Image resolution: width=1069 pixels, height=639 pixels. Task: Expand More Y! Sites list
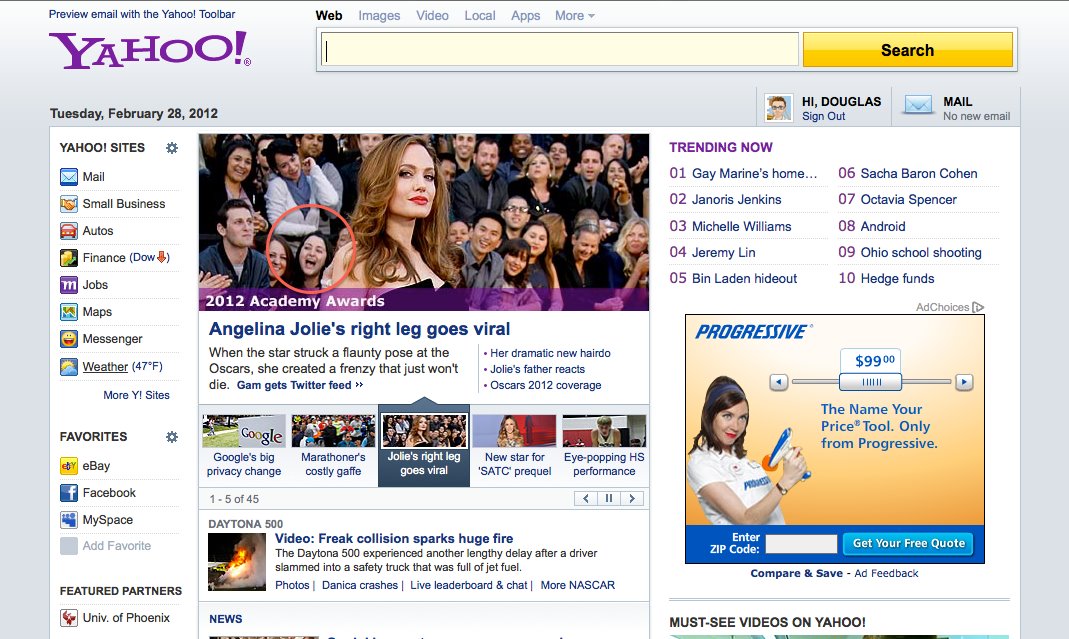(x=136, y=395)
